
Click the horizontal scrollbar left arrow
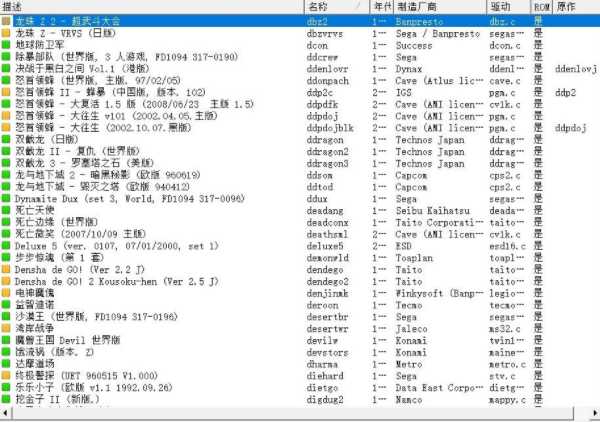tap(5, 413)
